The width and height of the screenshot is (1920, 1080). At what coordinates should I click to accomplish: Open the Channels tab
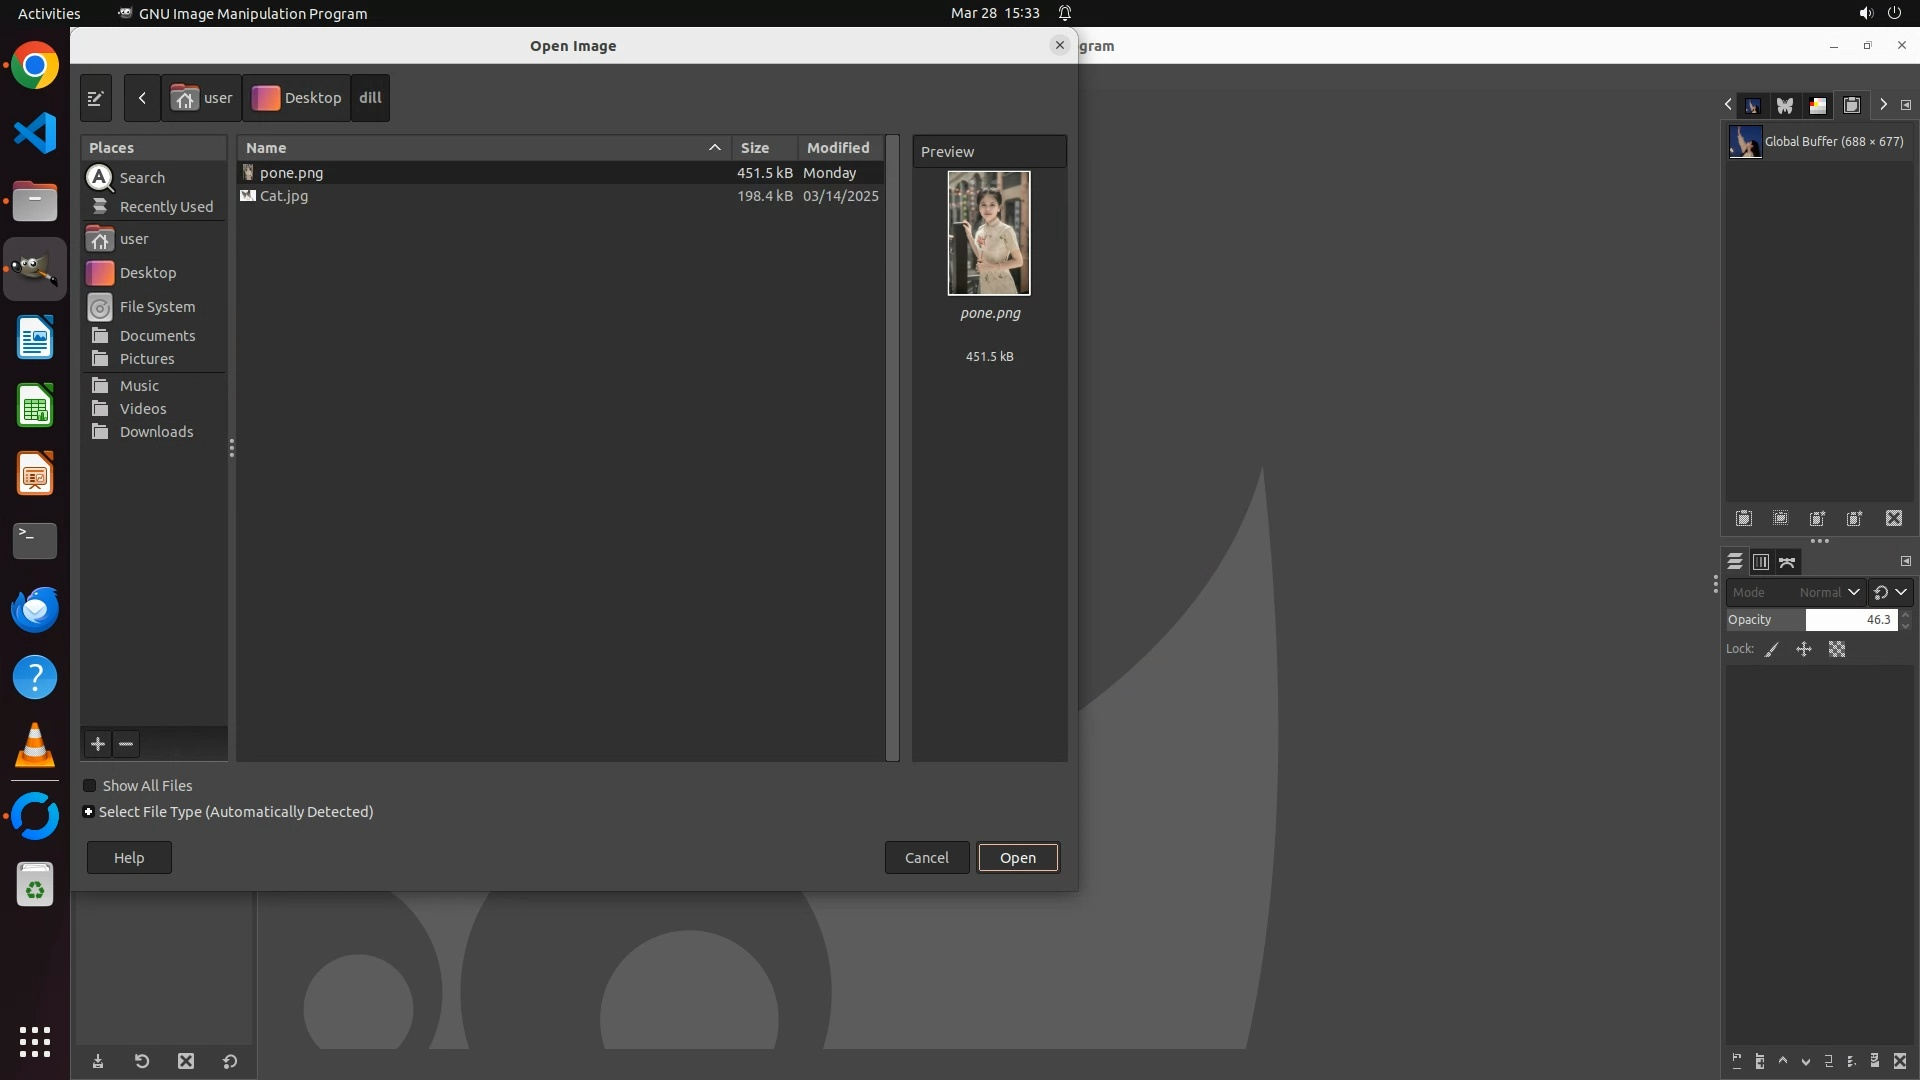pyautogui.click(x=1761, y=562)
